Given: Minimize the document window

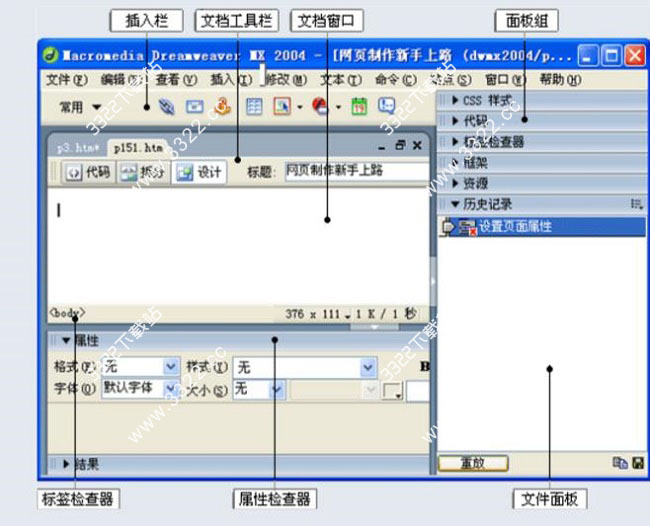Looking at the screenshot, I should (x=382, y=146).
